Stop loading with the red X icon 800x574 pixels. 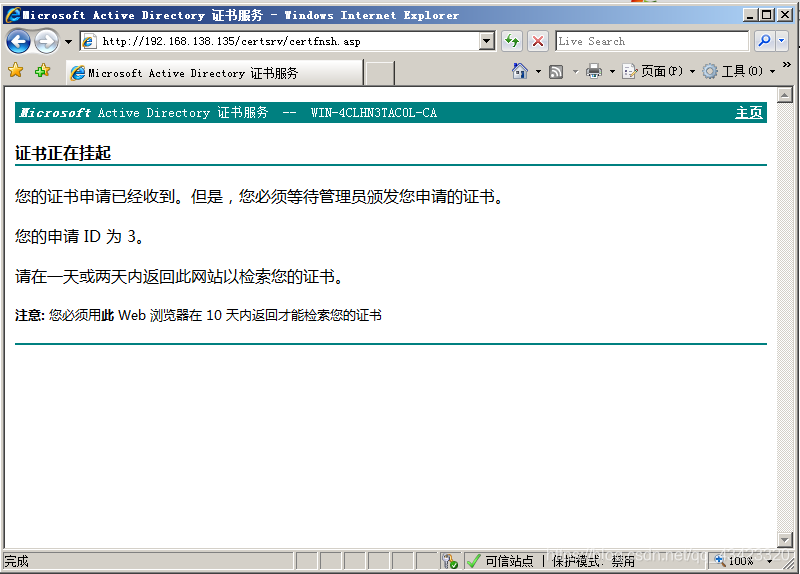coord(538,41)
